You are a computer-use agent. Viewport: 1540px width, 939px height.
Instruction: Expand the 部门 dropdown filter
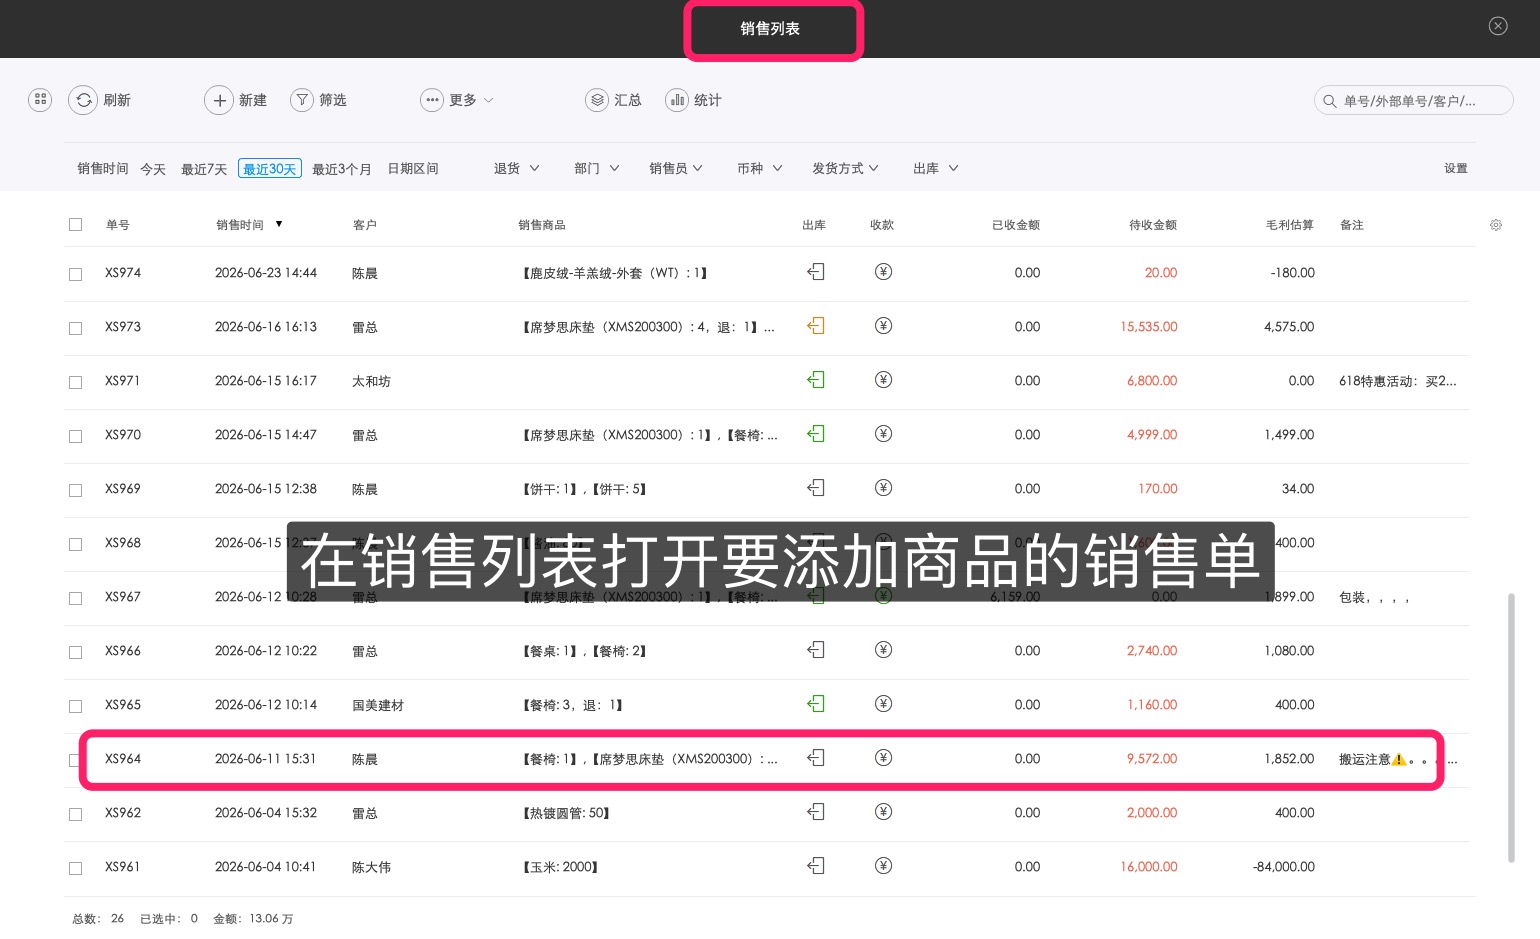[597, 169]
